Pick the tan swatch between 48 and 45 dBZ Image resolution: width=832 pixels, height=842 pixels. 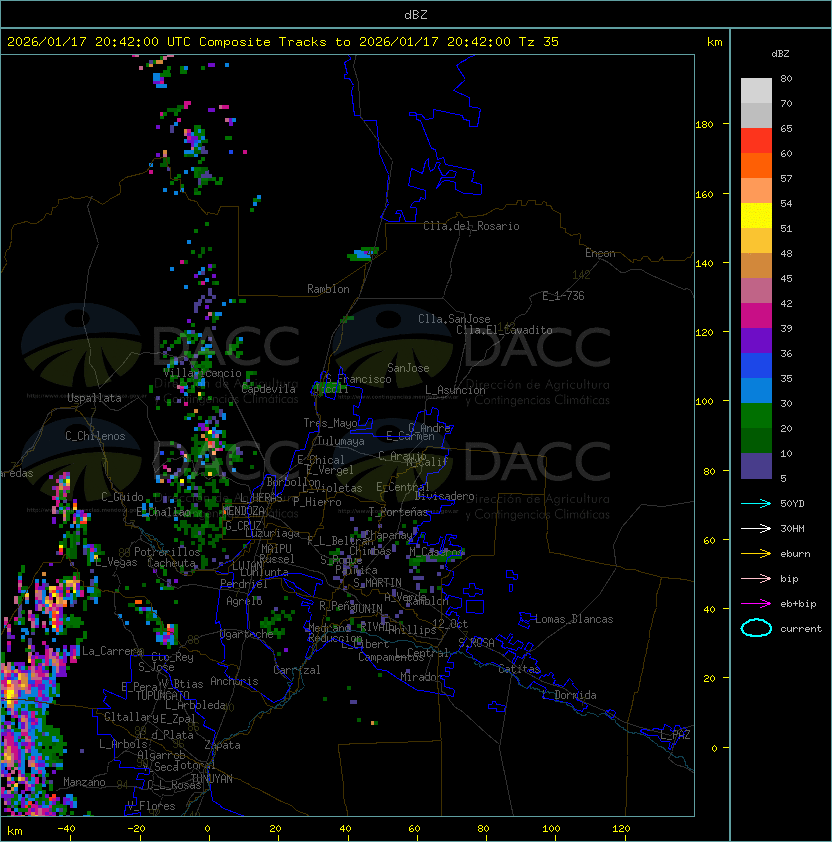[756, 266]
